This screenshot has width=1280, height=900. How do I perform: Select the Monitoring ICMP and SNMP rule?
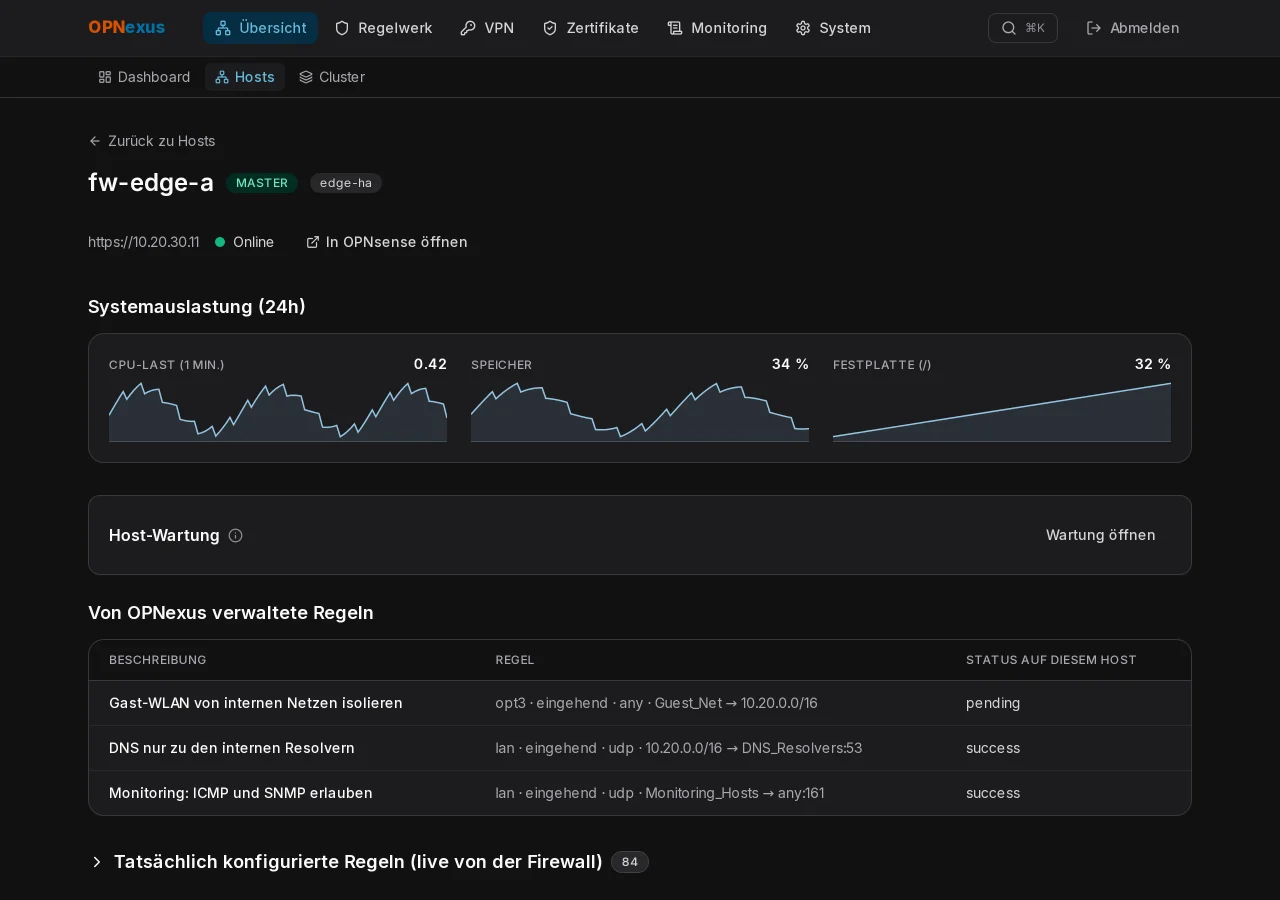(640, 793)
